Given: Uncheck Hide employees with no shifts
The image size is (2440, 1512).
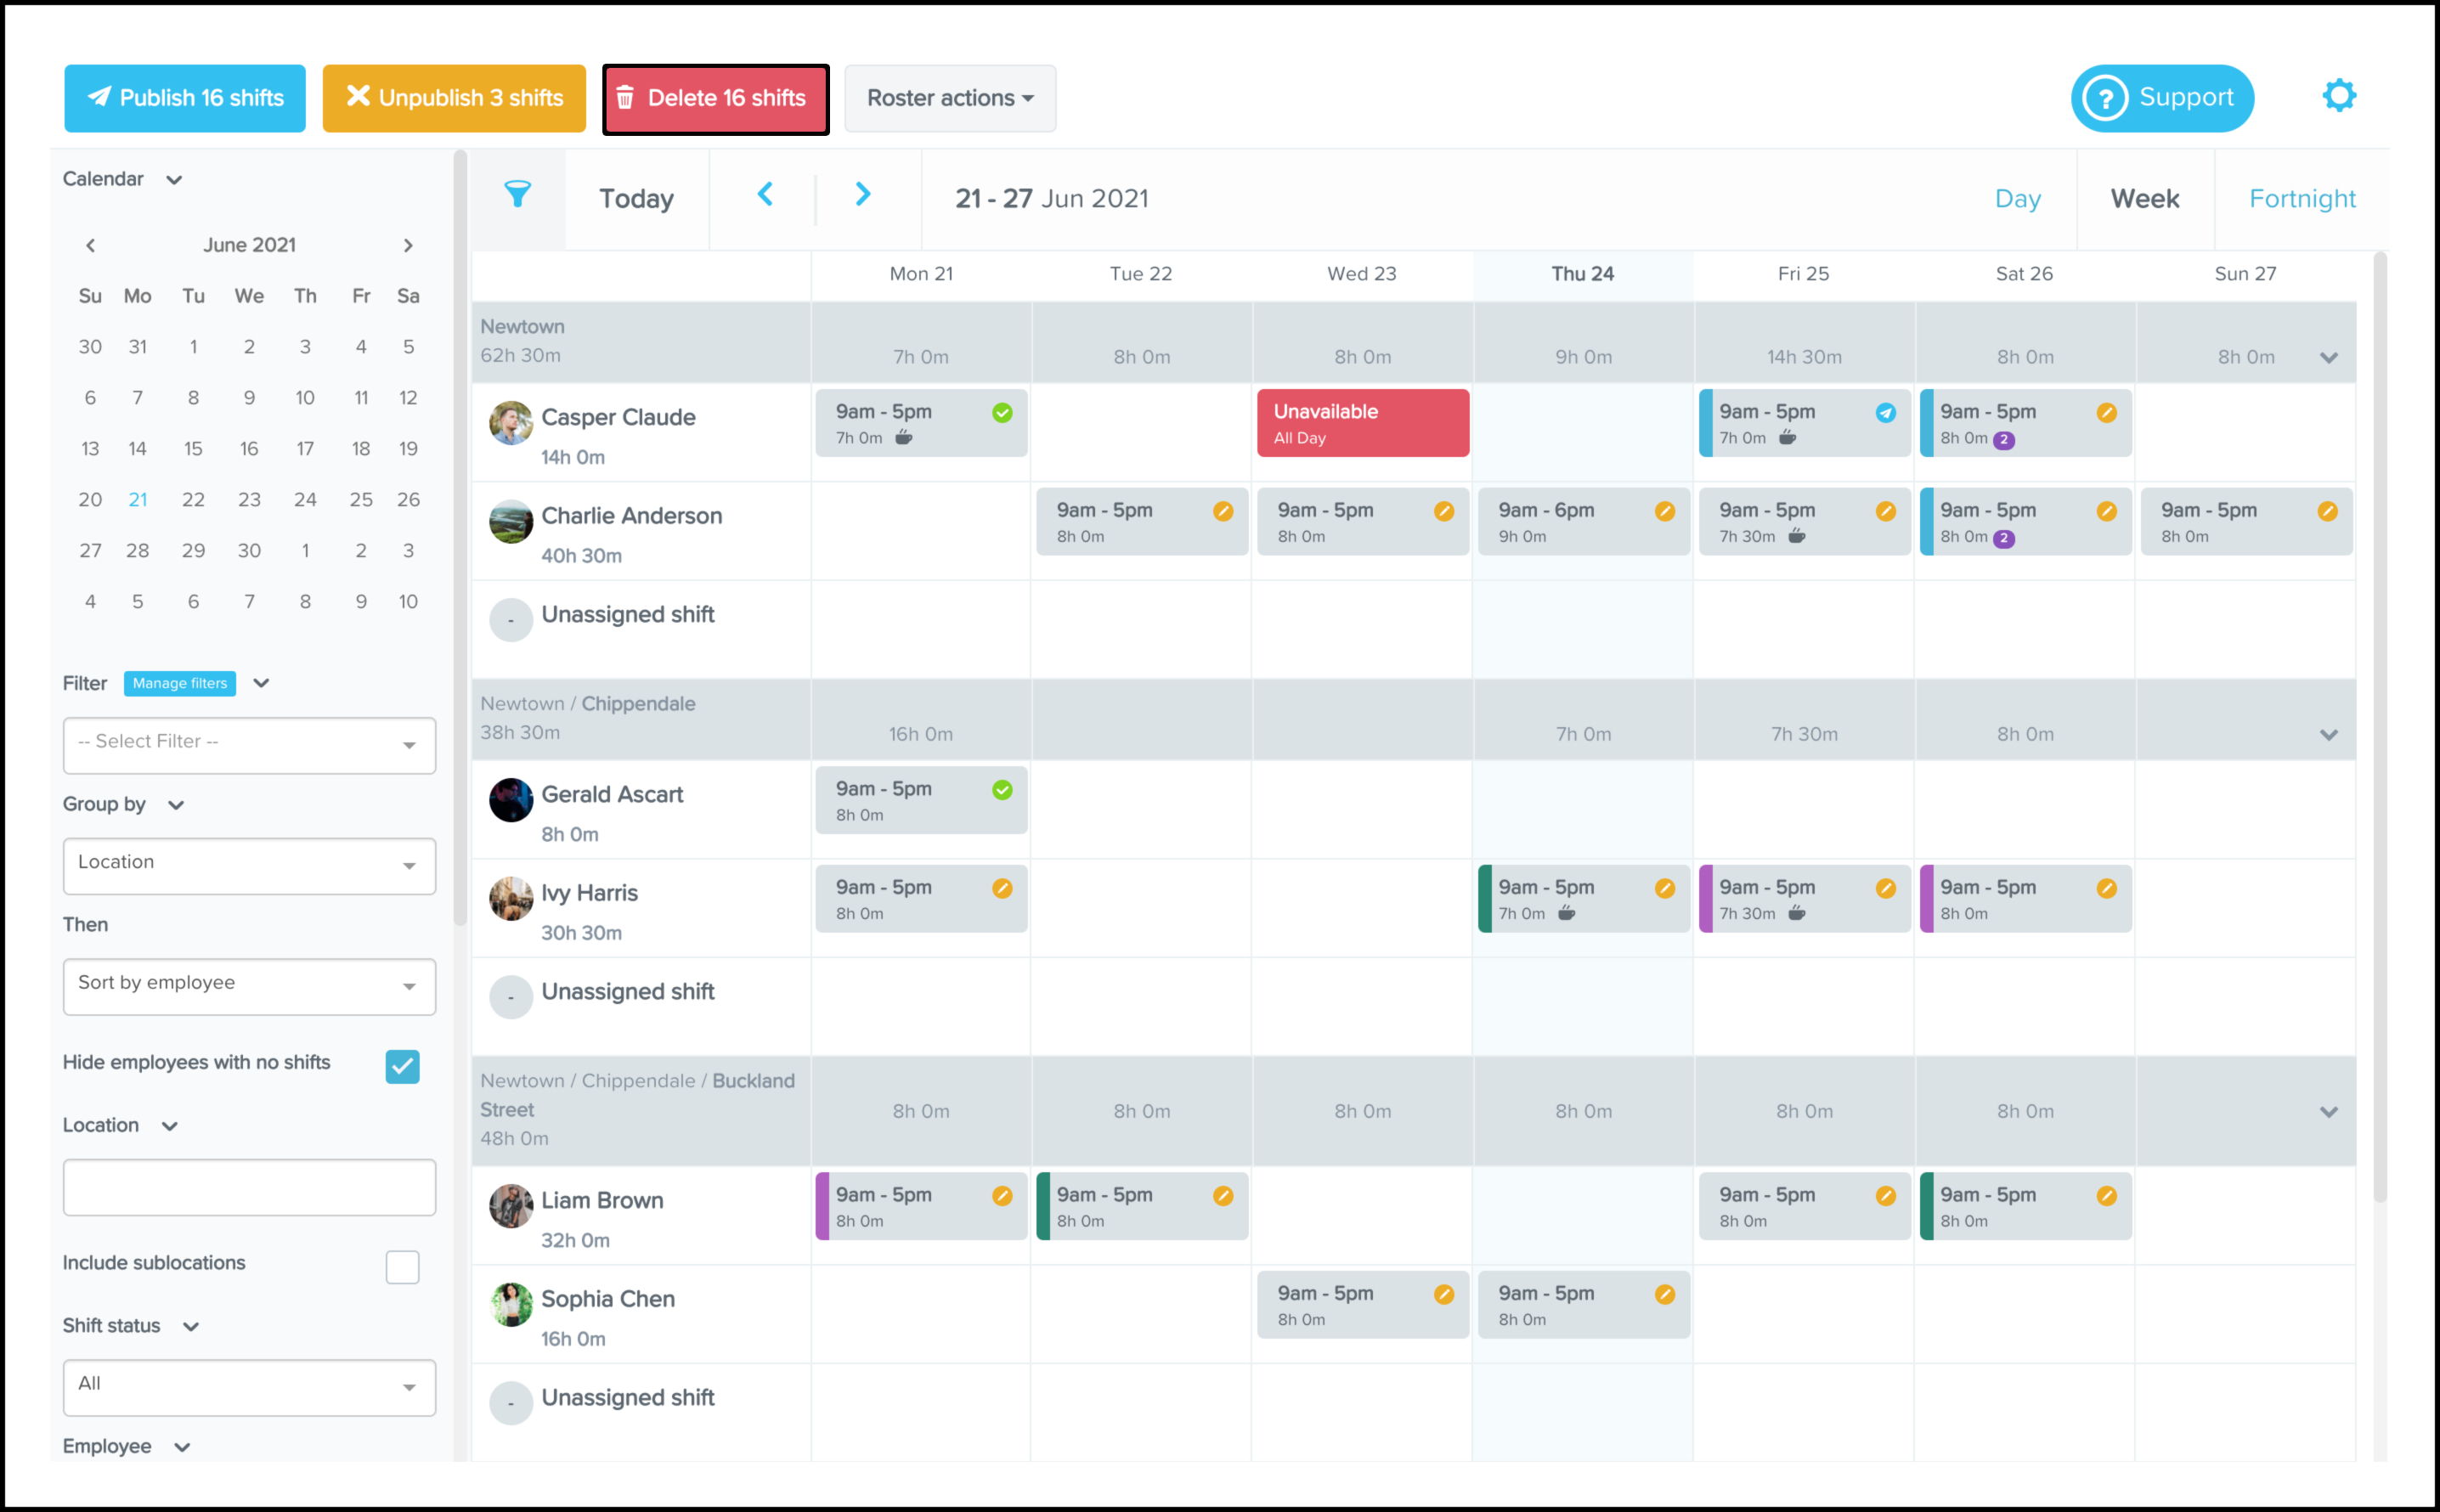Looking at the screenshot, I should click(x=402, y=1066).
